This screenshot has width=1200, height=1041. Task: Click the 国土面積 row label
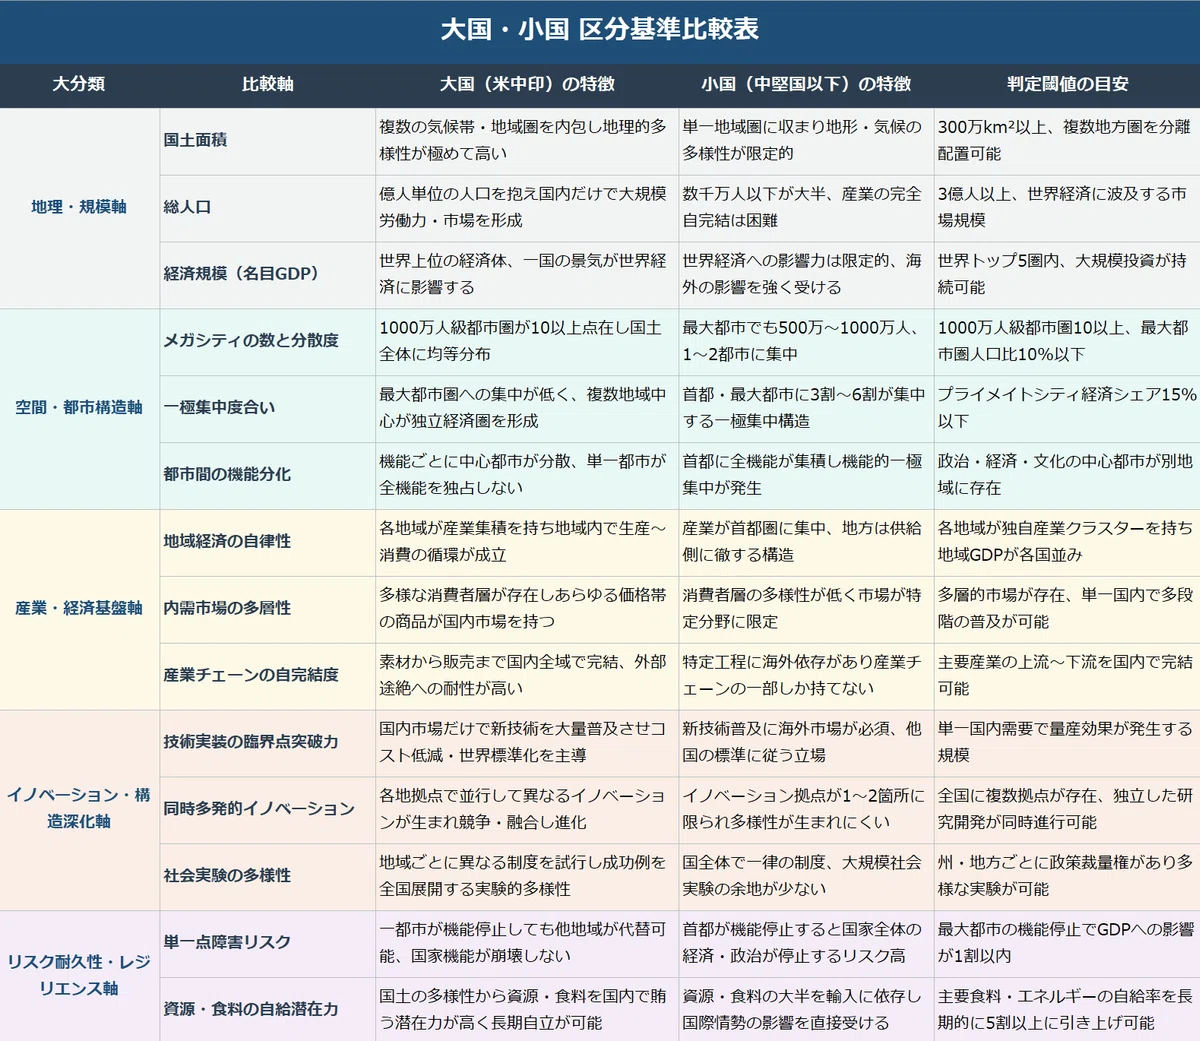196,140
